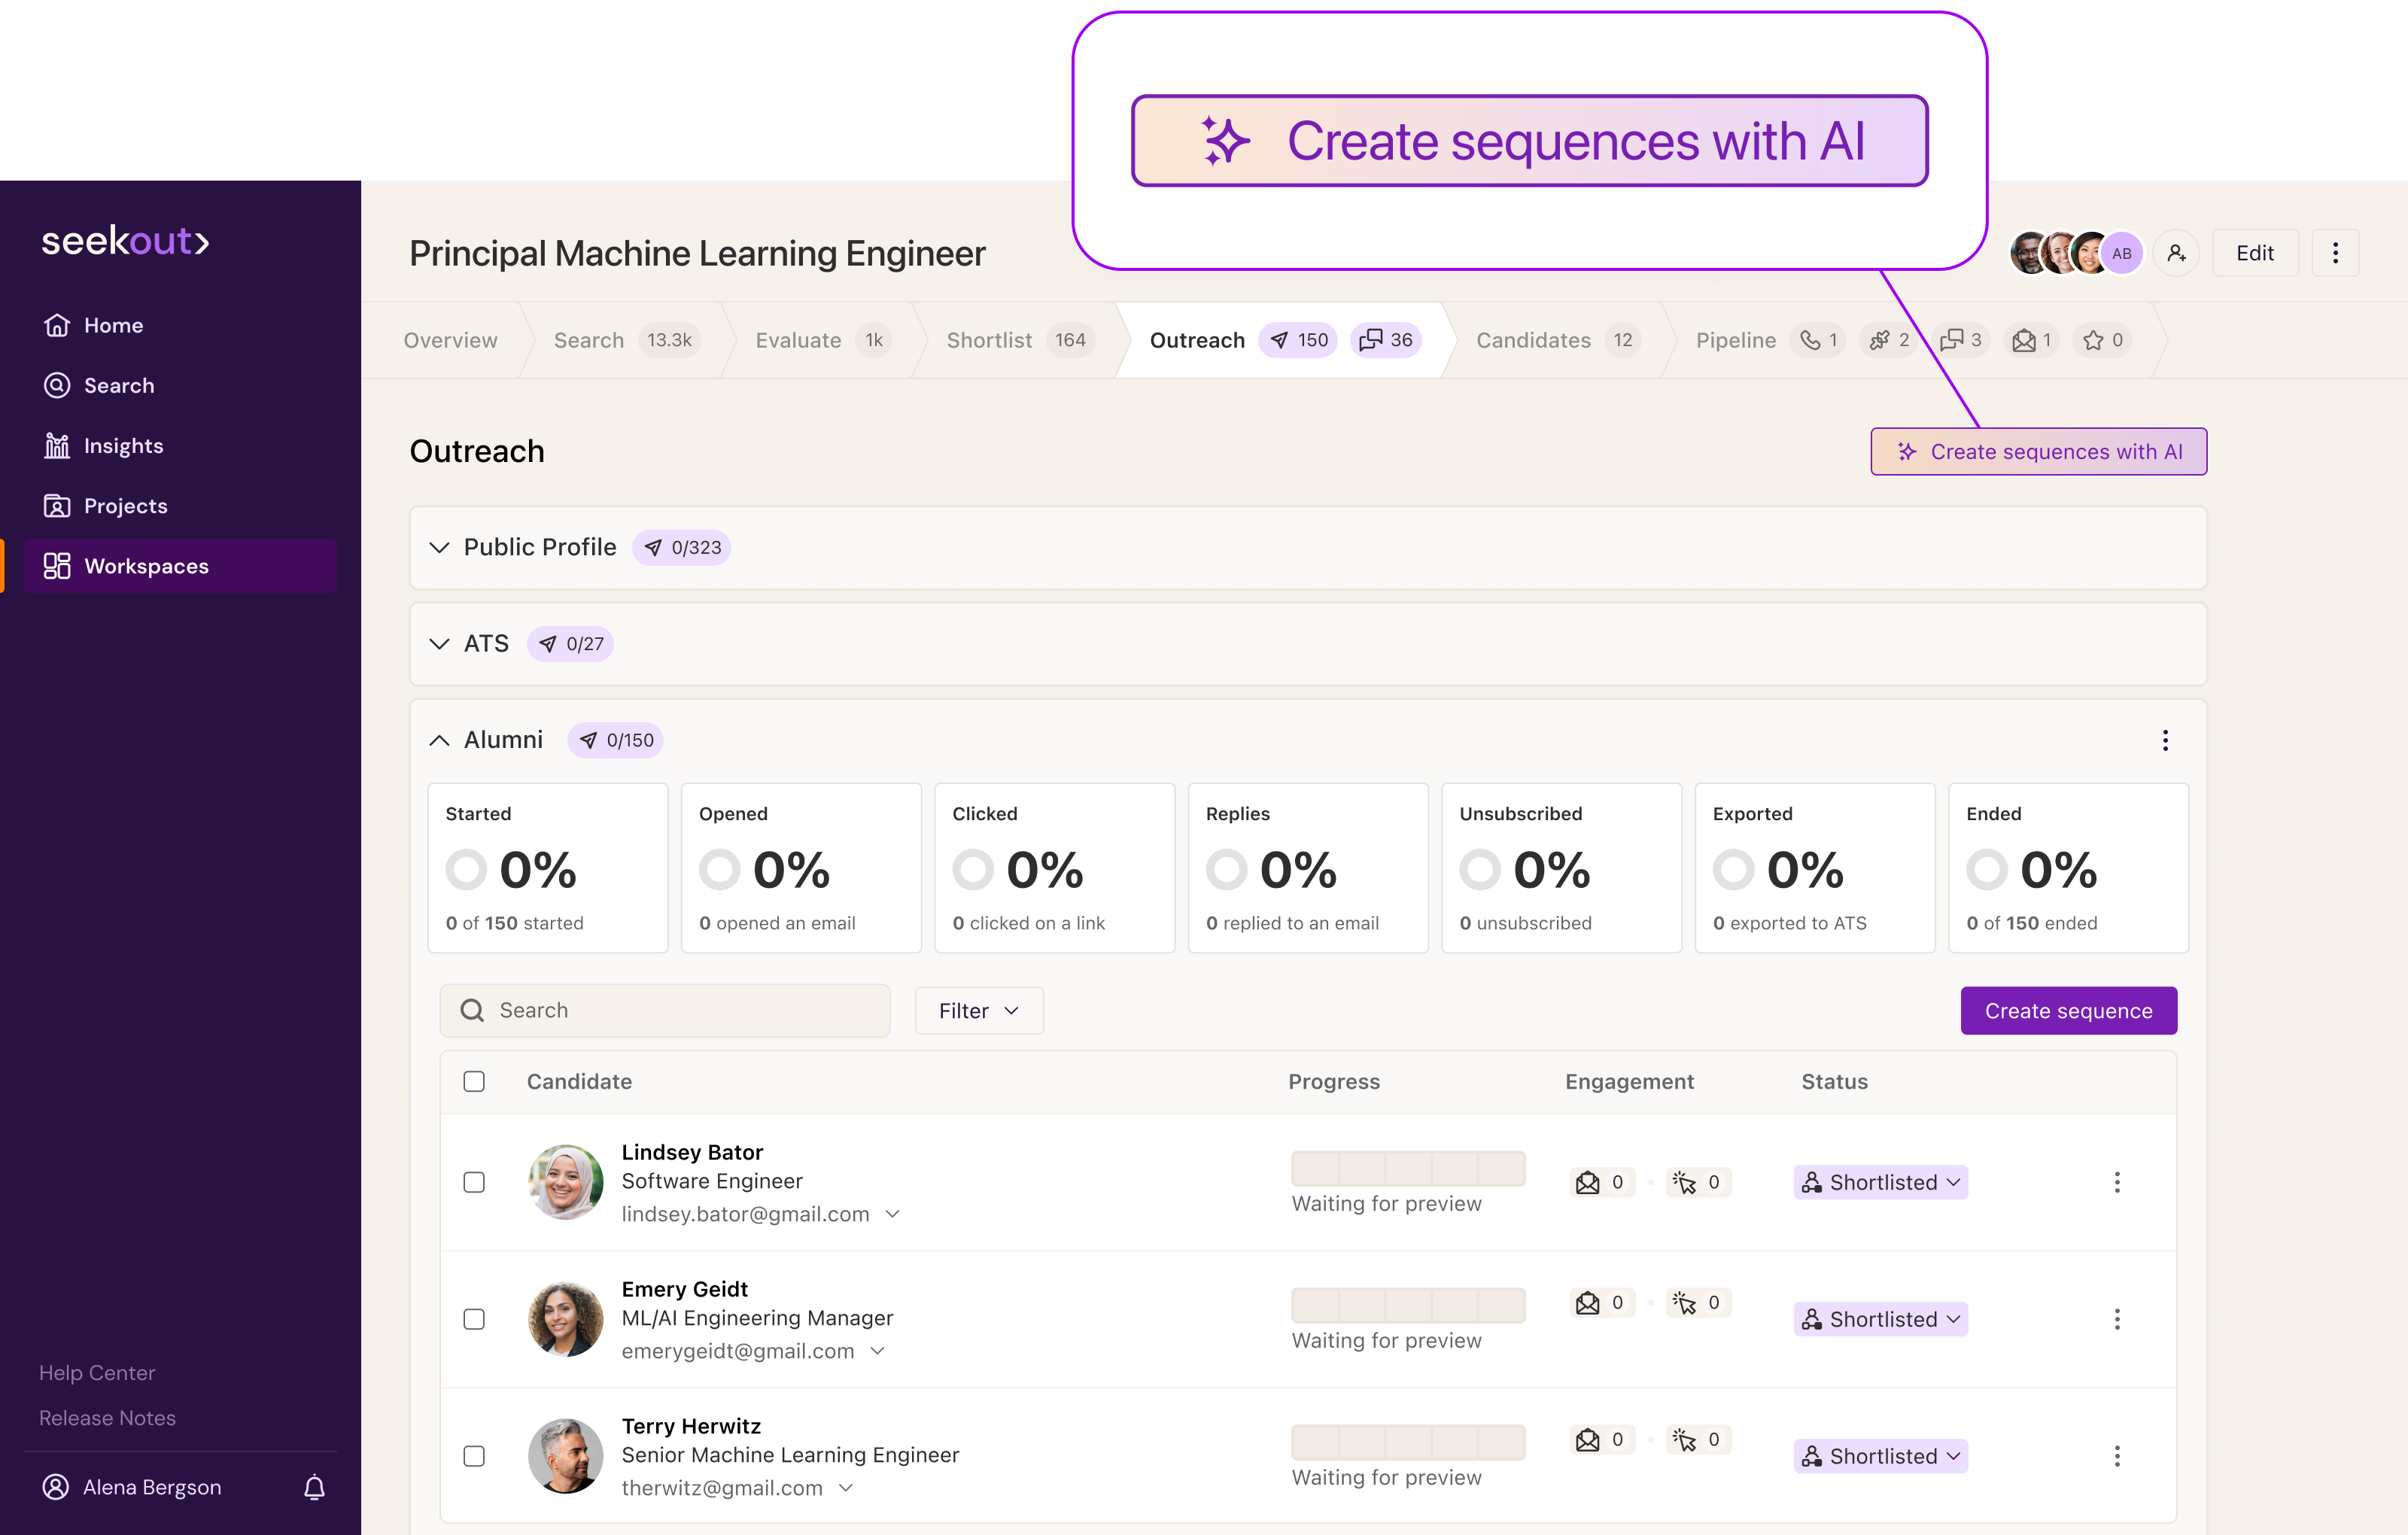The width and height of the screenshot is (2408, 1535).
Task: Click Lindsey Bator's sequence progress bar
Action: coord(1408,1168)
